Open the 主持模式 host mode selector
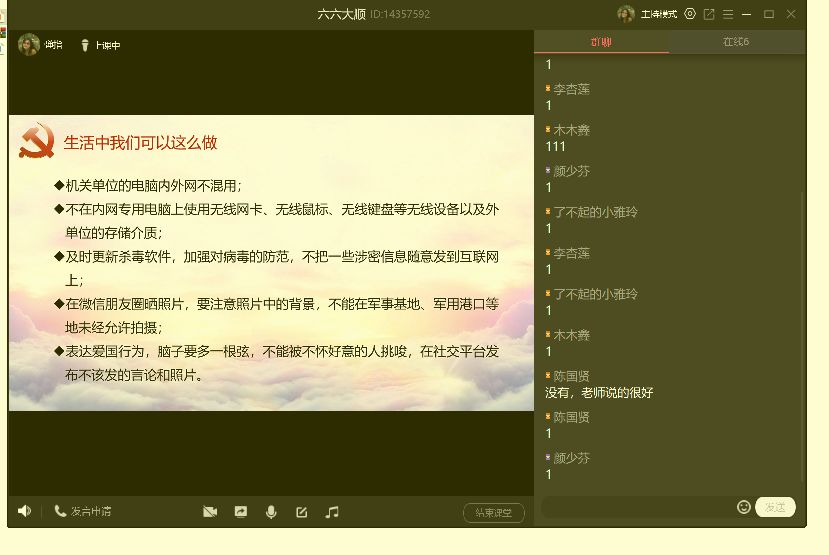 click(658, 14)
